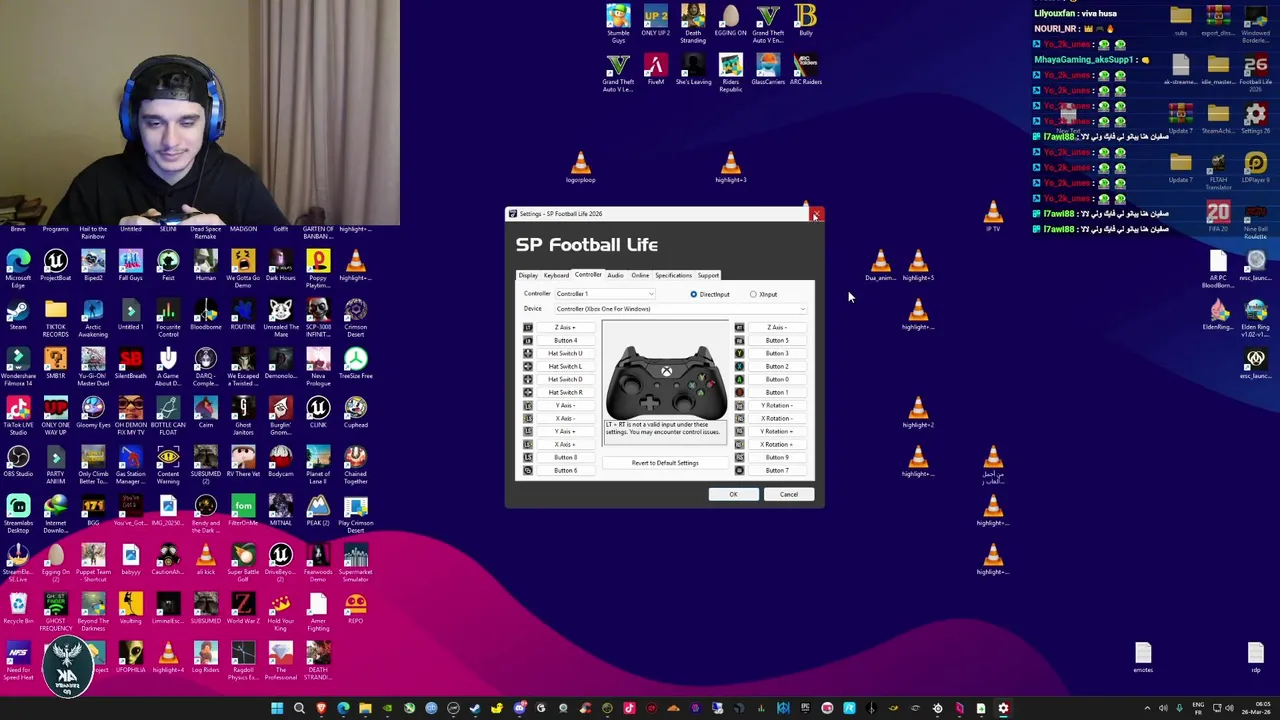Open the World War Z shortcut

pyautogui.click(x=243, y=609)
